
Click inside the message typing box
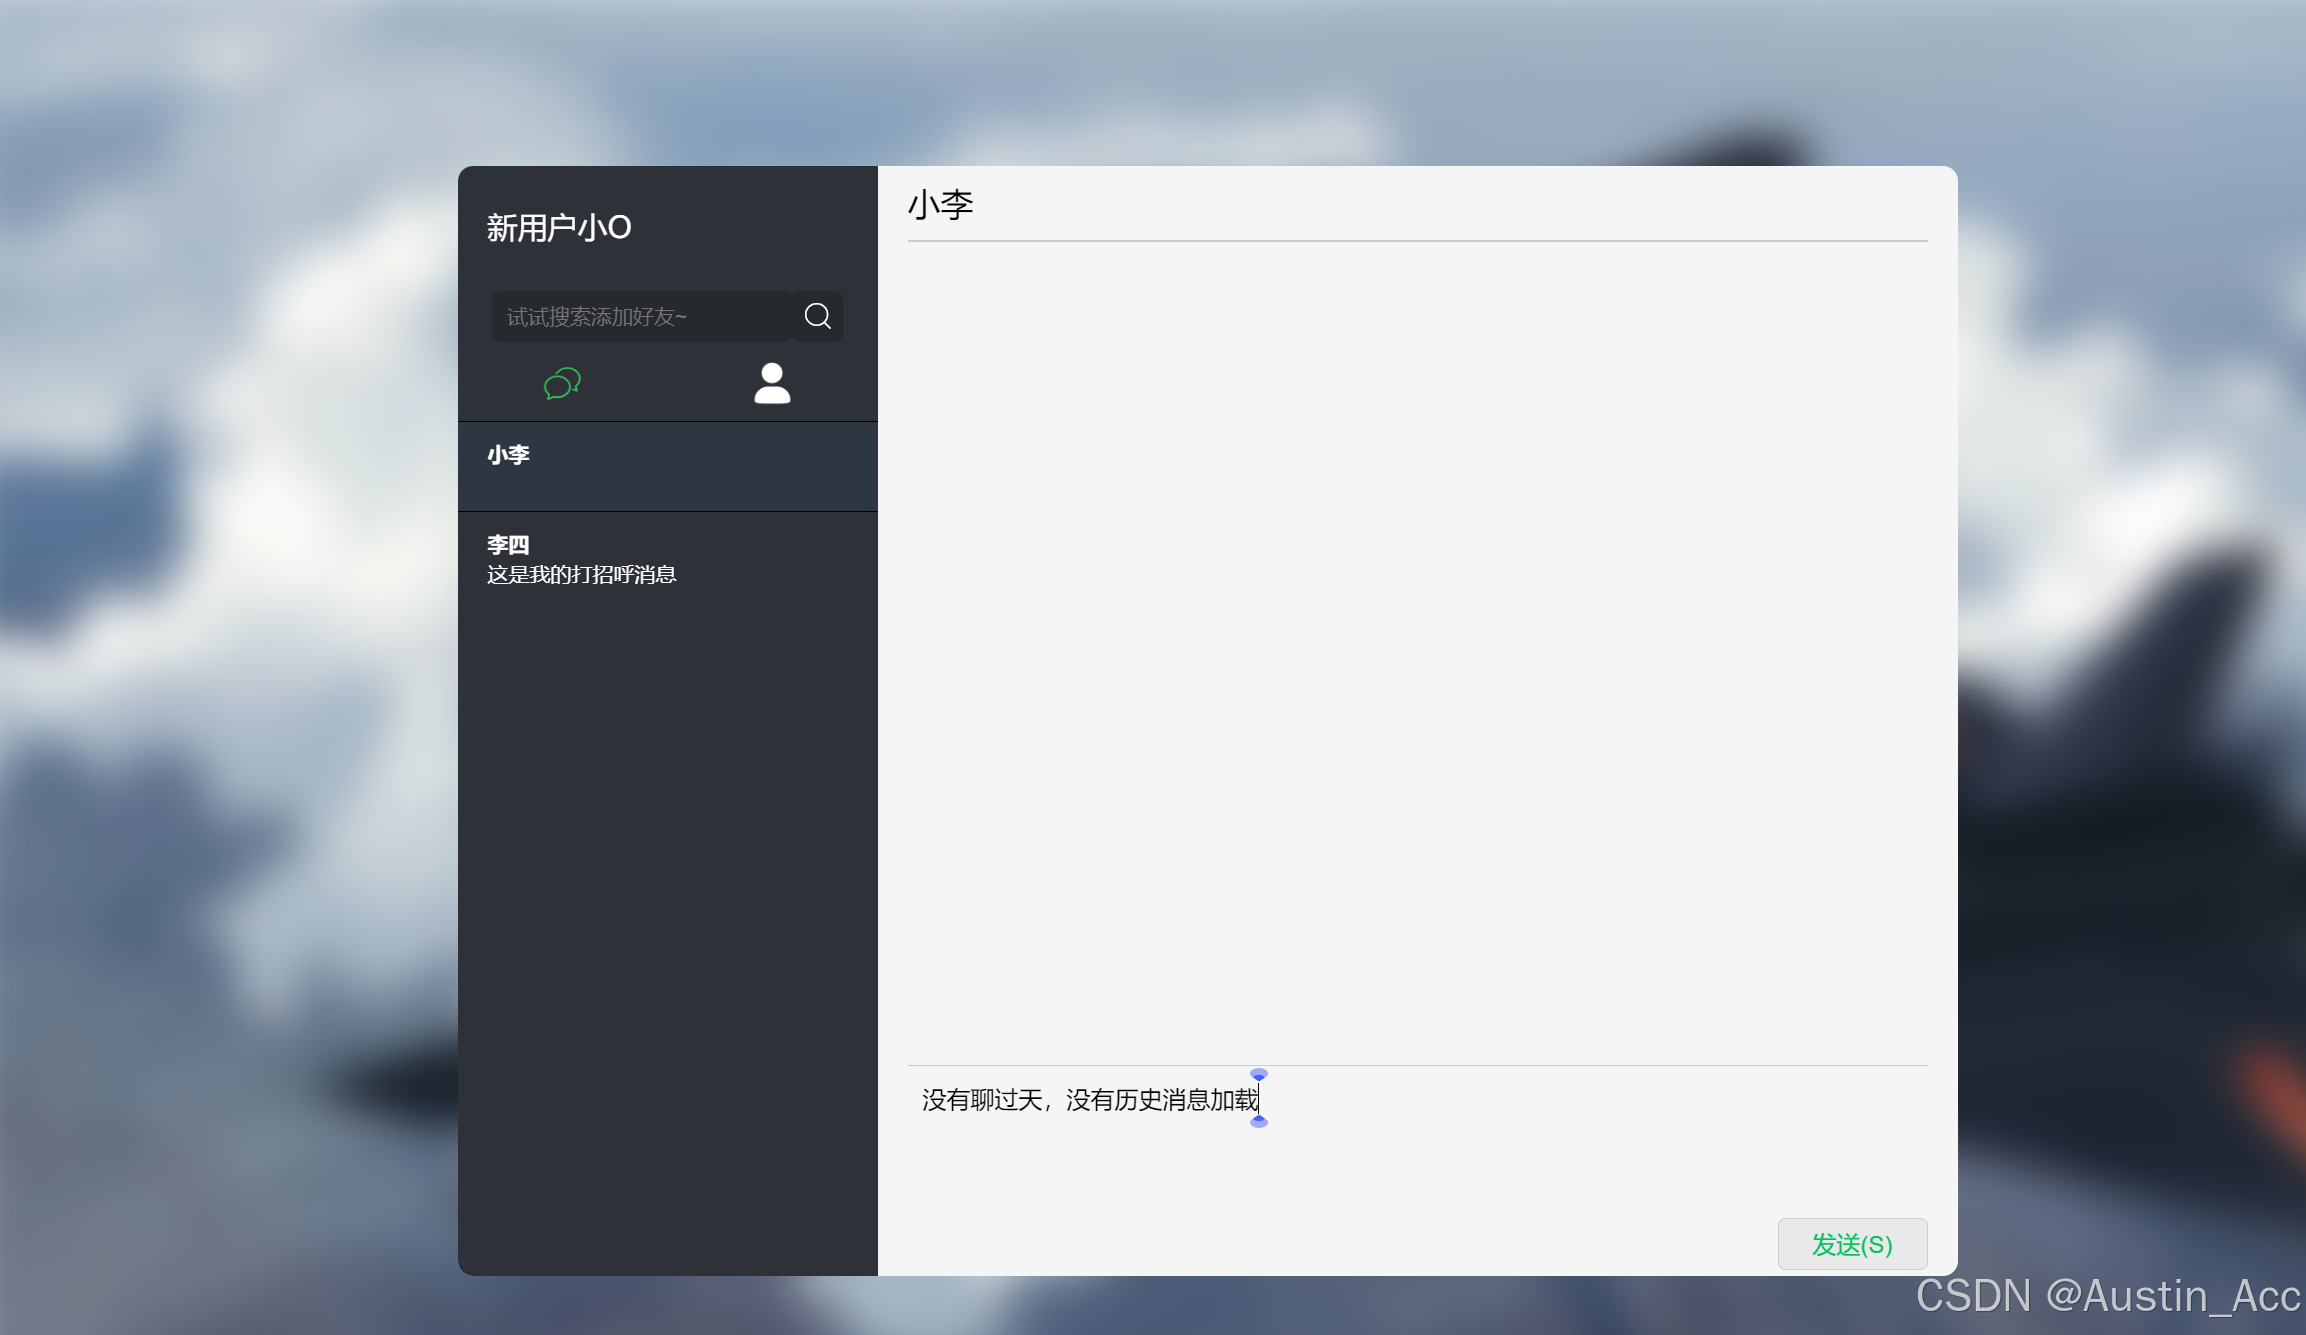pos(1417,1160)
